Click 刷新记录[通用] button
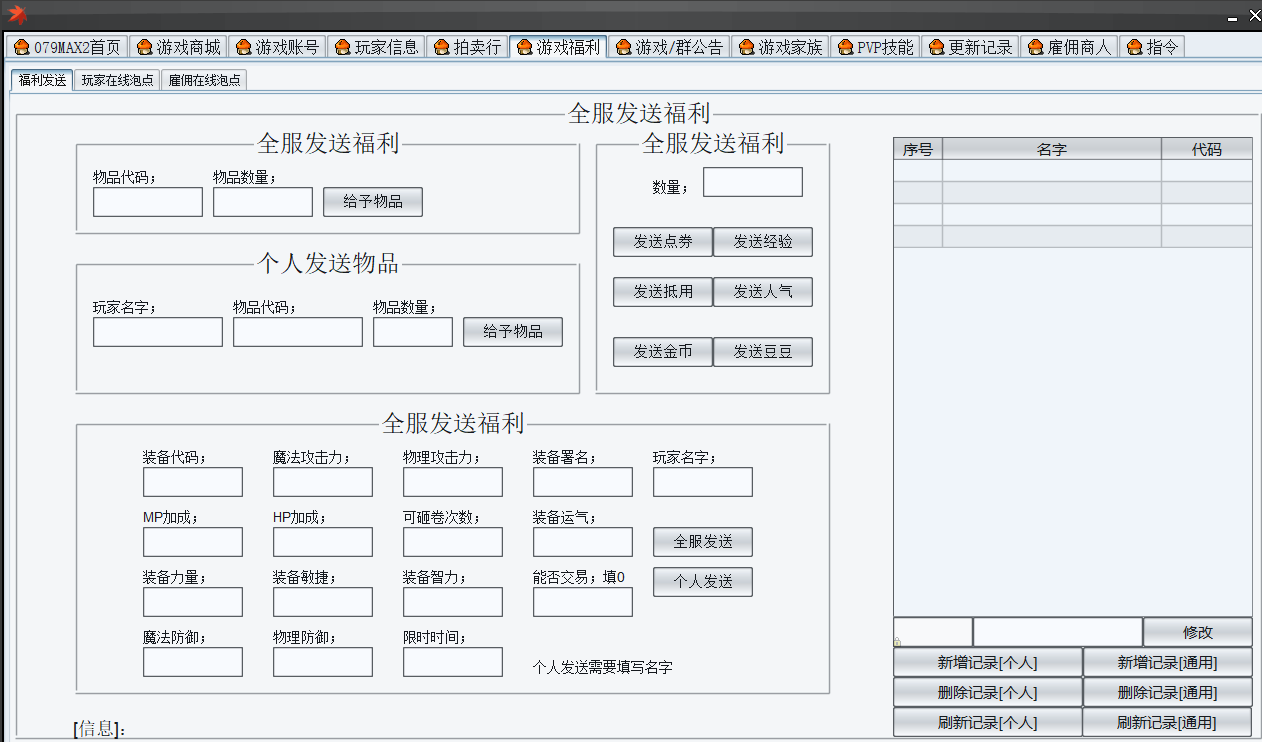The height and width of the screenshot is (742, 1262). click(x=1167, y=722)
